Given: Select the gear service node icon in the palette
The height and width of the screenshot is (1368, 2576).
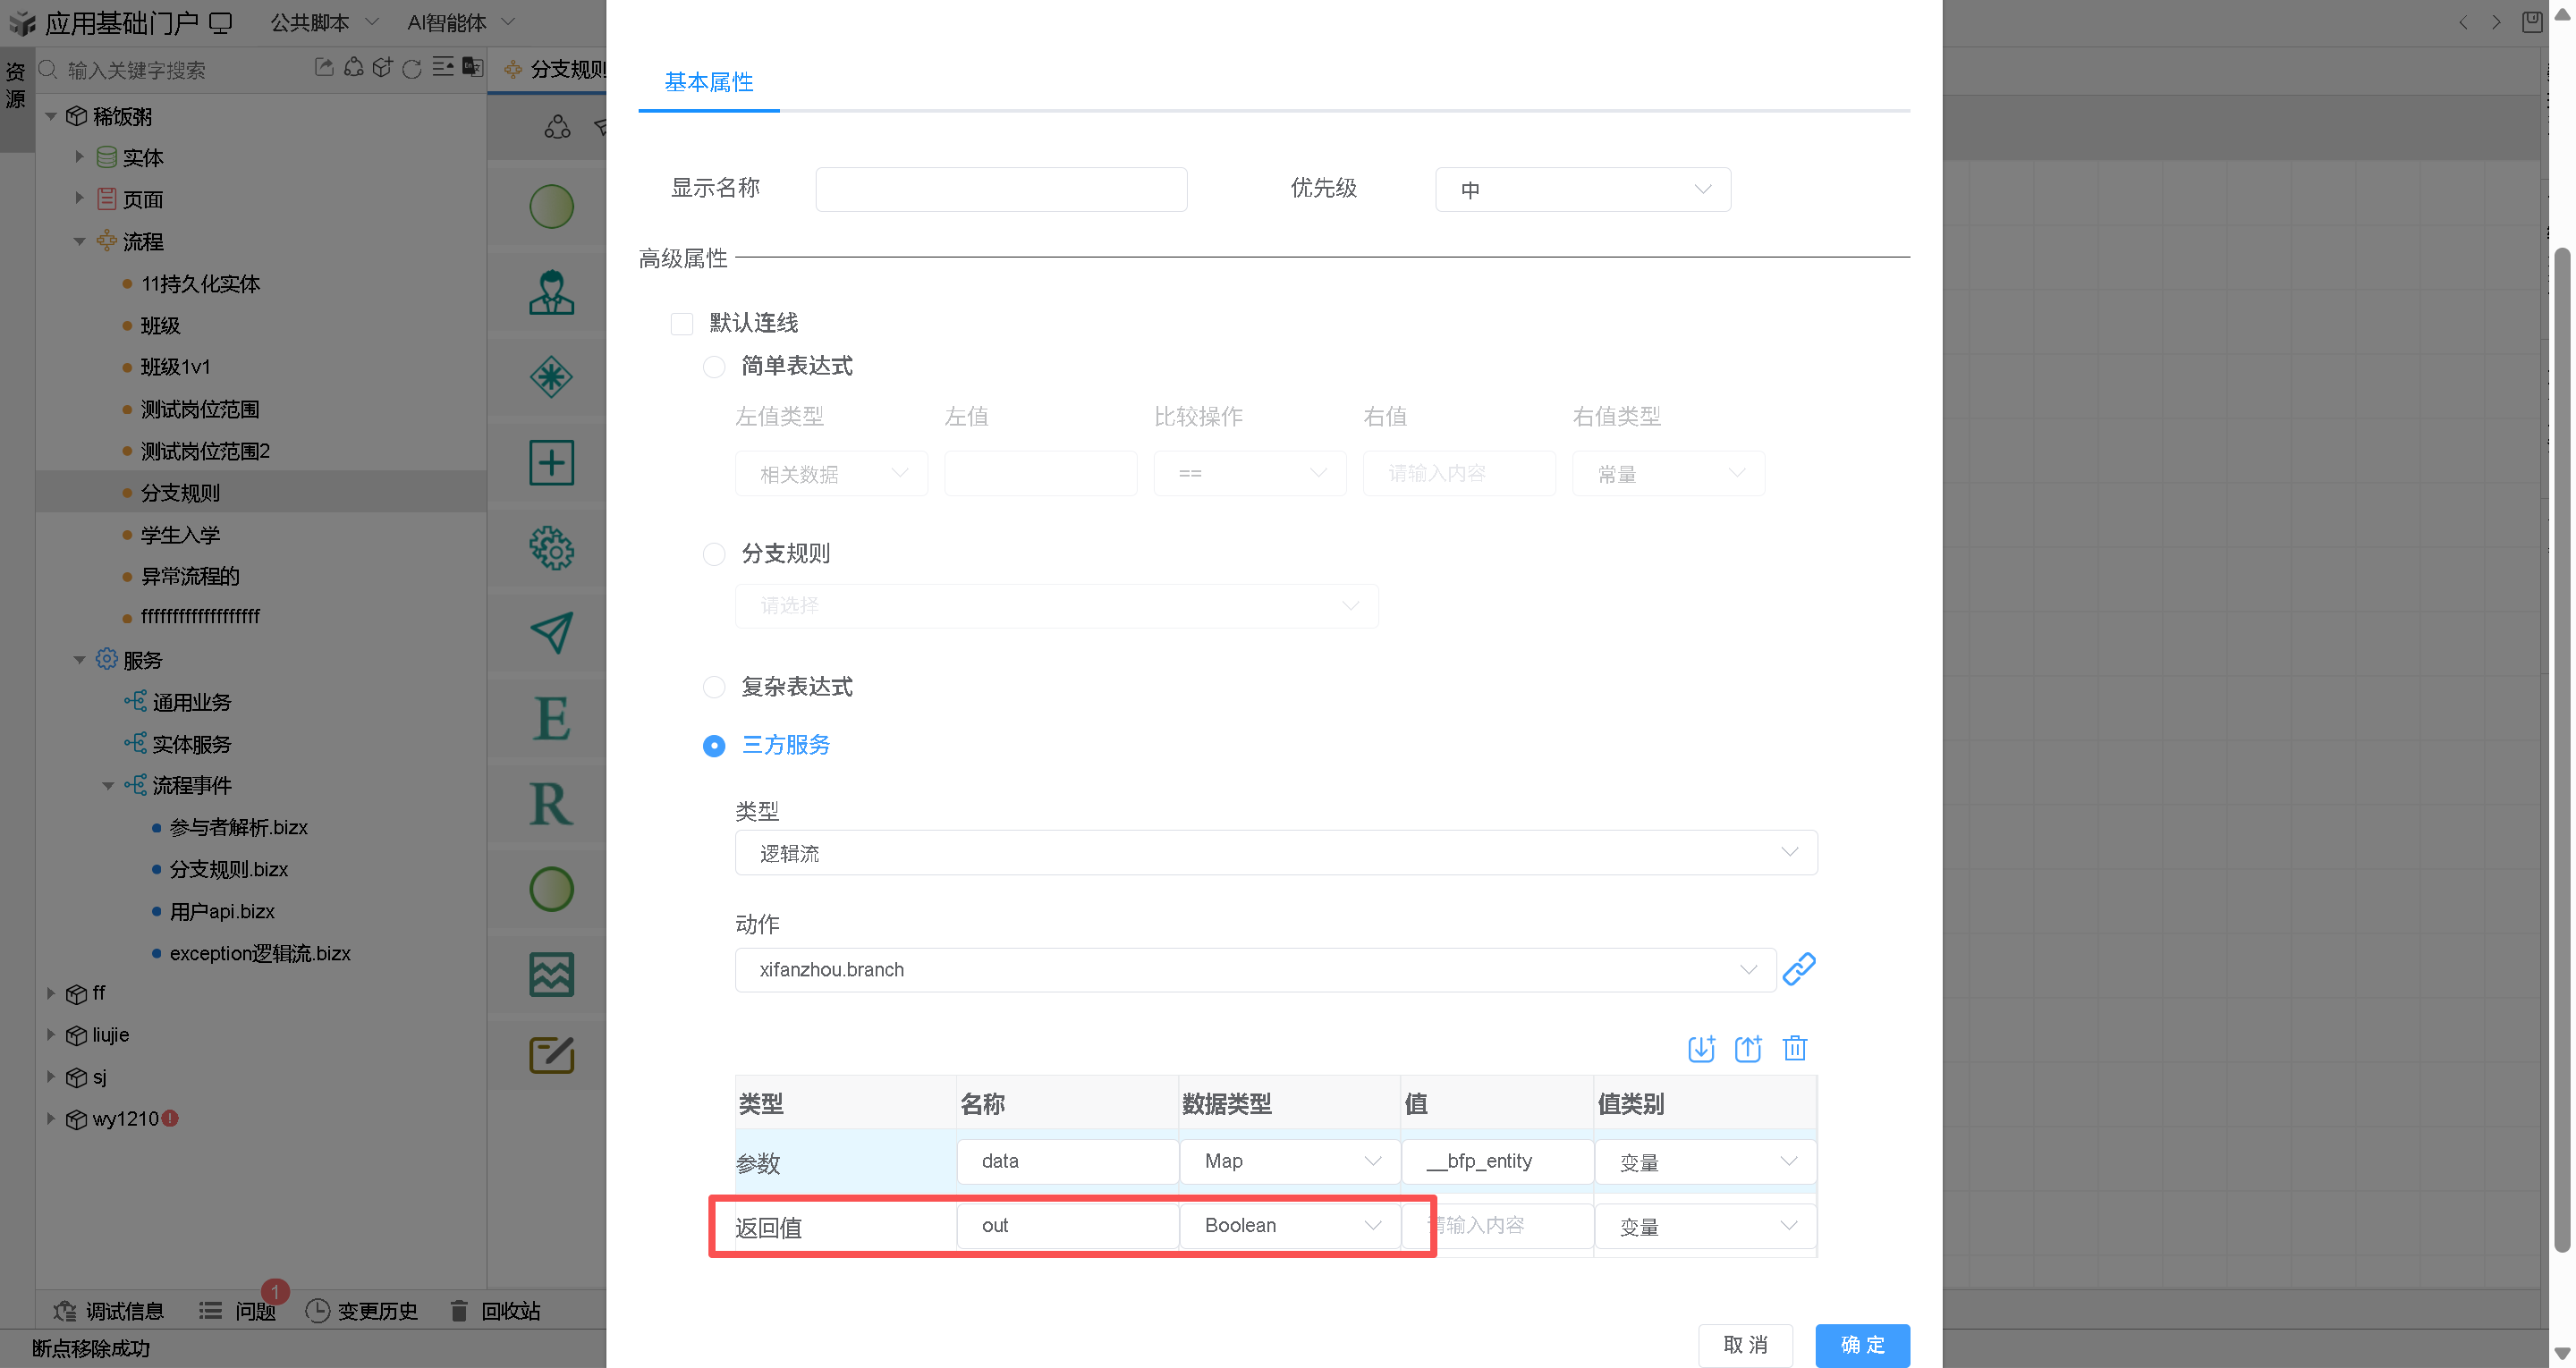Looking at the screenshot, I should (x=551, y=548).
